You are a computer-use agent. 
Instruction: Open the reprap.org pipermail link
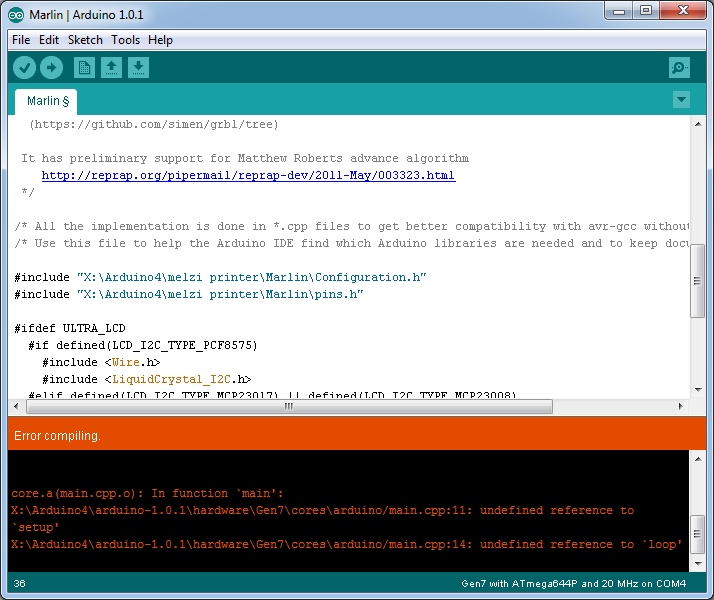coord(248,175)
